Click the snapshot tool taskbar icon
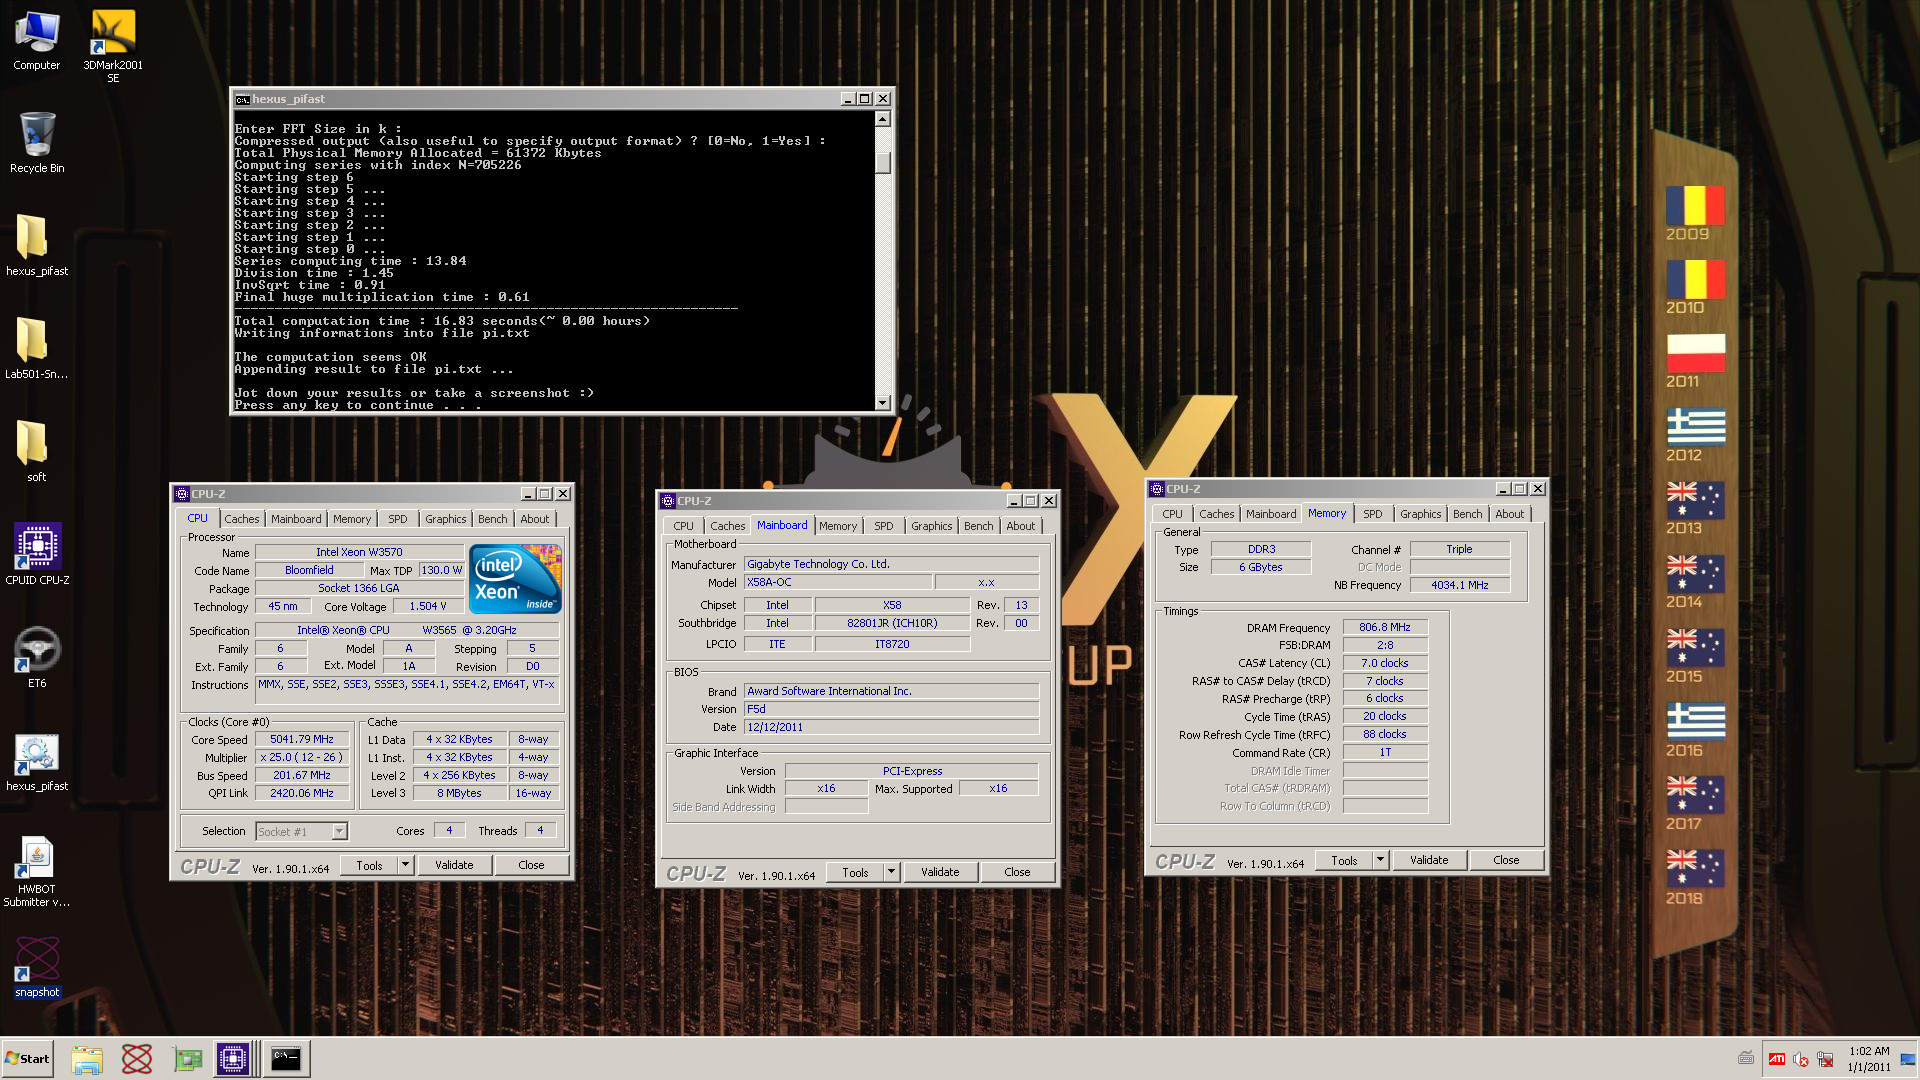This screenshot has height=1080, width=1920. (137, 1059)
